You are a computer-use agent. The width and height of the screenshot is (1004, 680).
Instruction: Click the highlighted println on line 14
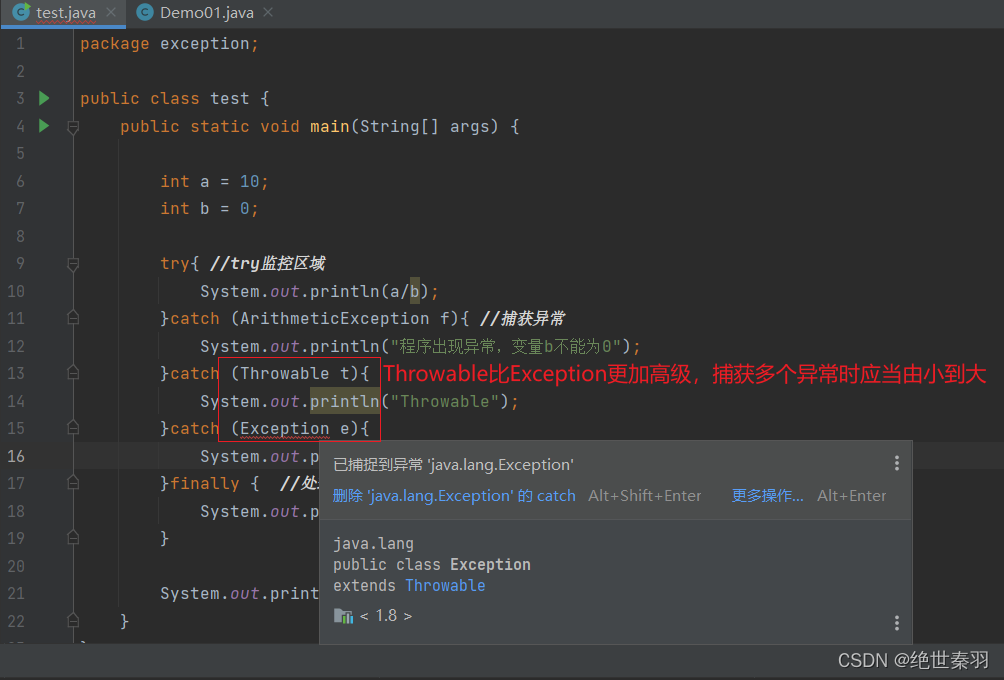tap(344, 401)
